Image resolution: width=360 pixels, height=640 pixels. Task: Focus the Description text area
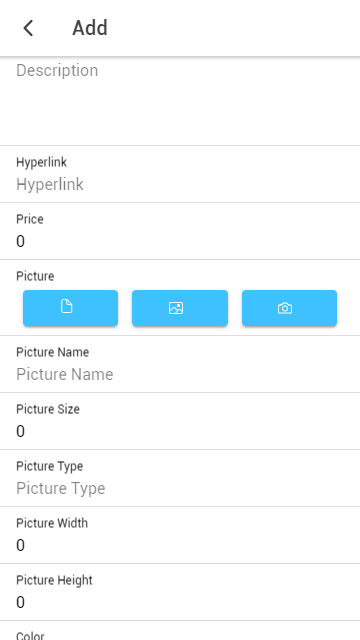click(x=180, y=101)
